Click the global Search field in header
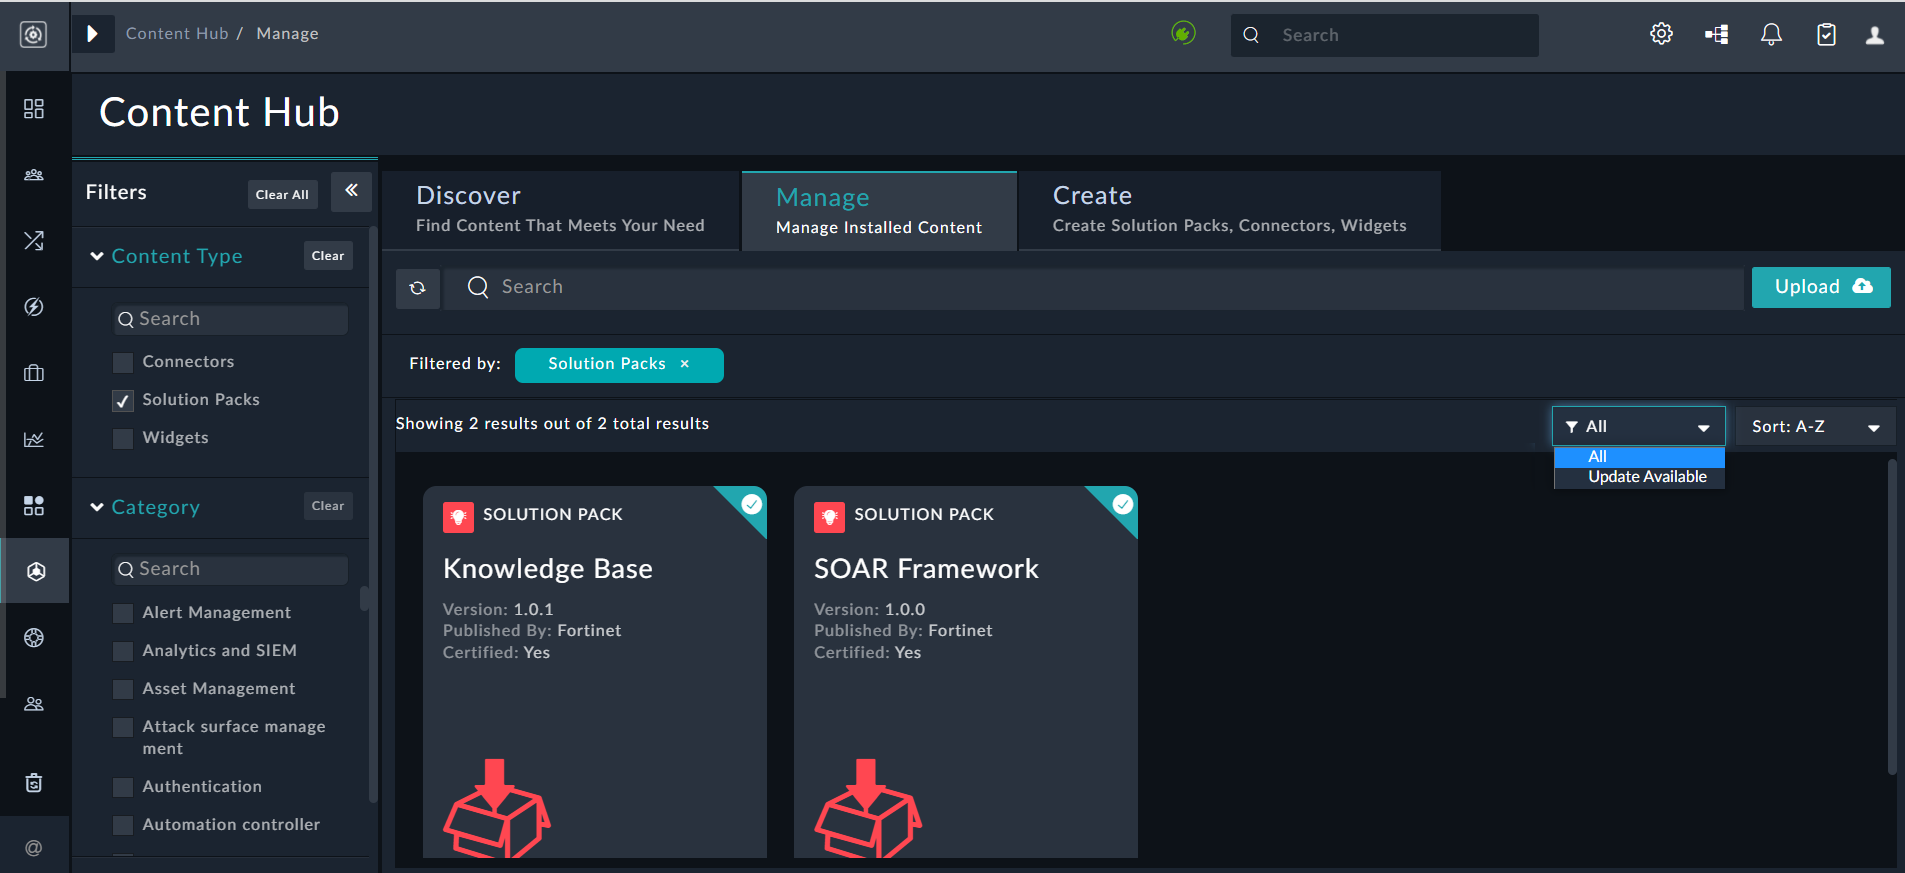Viewport: 1905px width, 873px height. pyautogui.click(x=1385, y=35)
